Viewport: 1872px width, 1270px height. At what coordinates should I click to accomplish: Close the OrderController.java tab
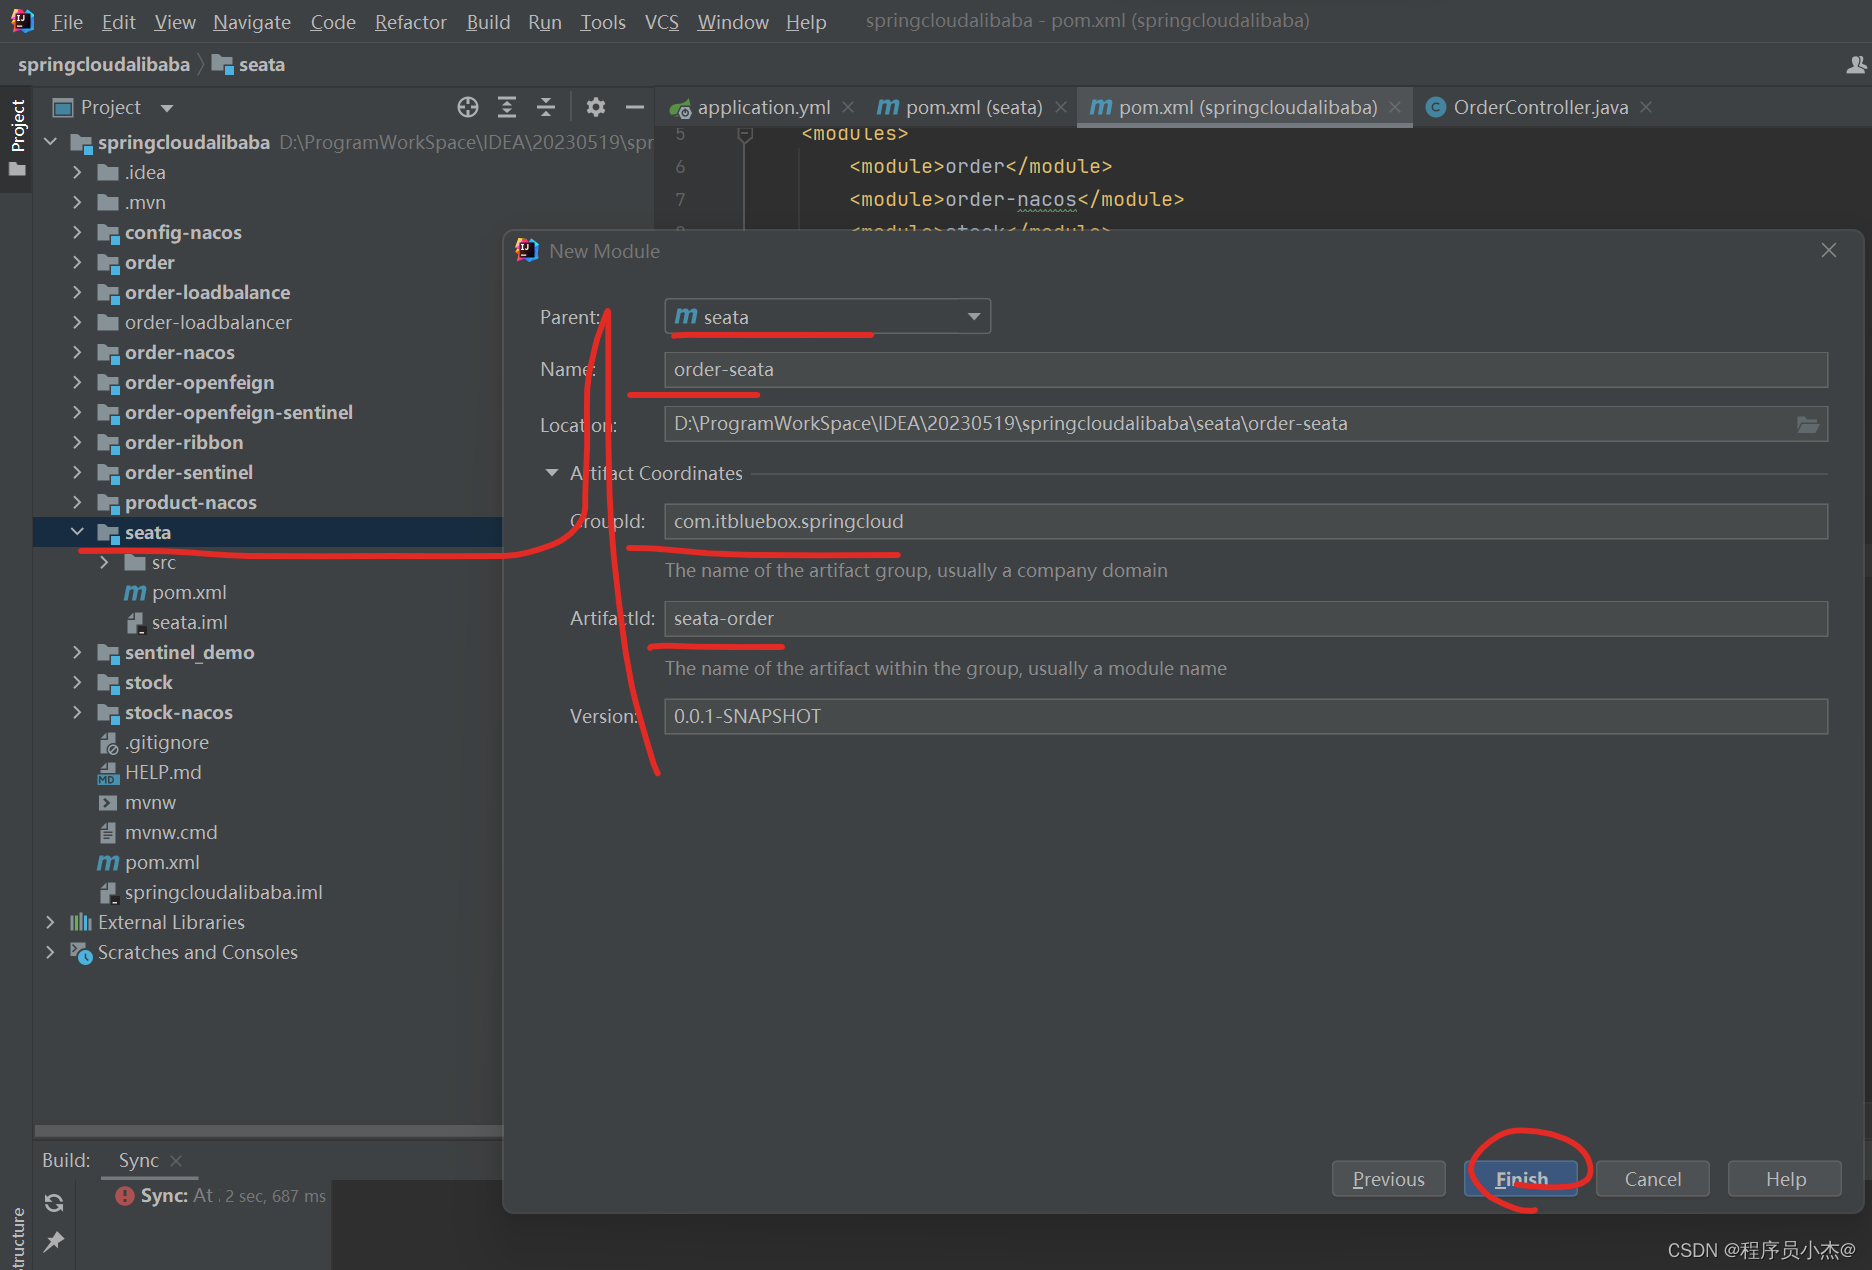pos(1646,107)
